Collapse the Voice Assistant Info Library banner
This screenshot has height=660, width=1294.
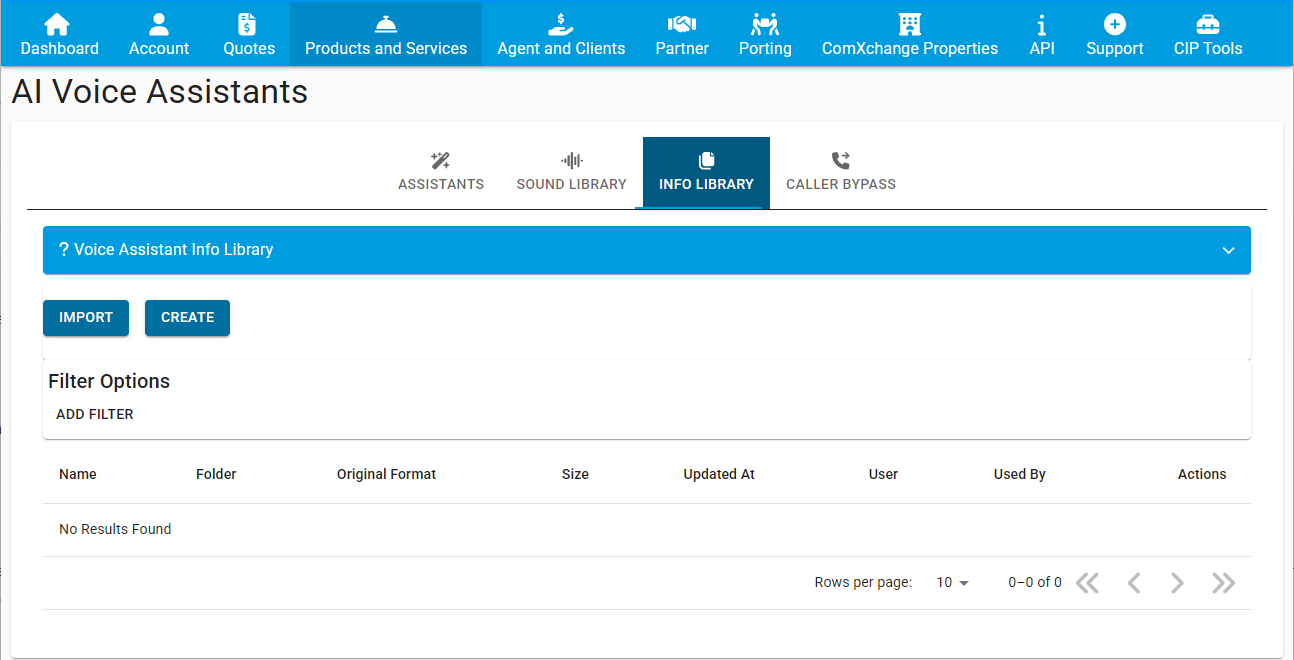1228,250
